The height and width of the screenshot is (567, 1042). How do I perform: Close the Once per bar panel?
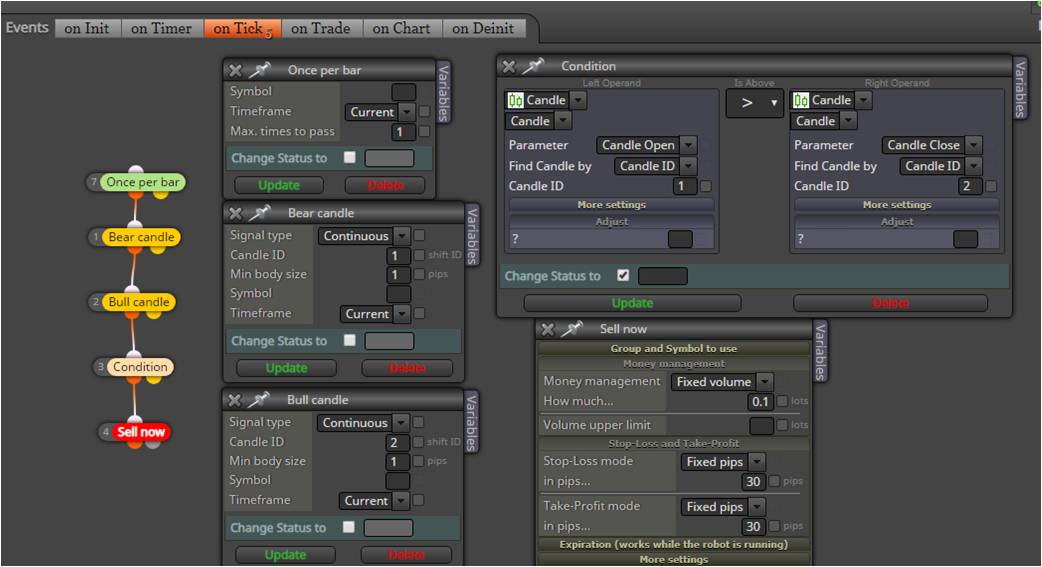(235, 70)
